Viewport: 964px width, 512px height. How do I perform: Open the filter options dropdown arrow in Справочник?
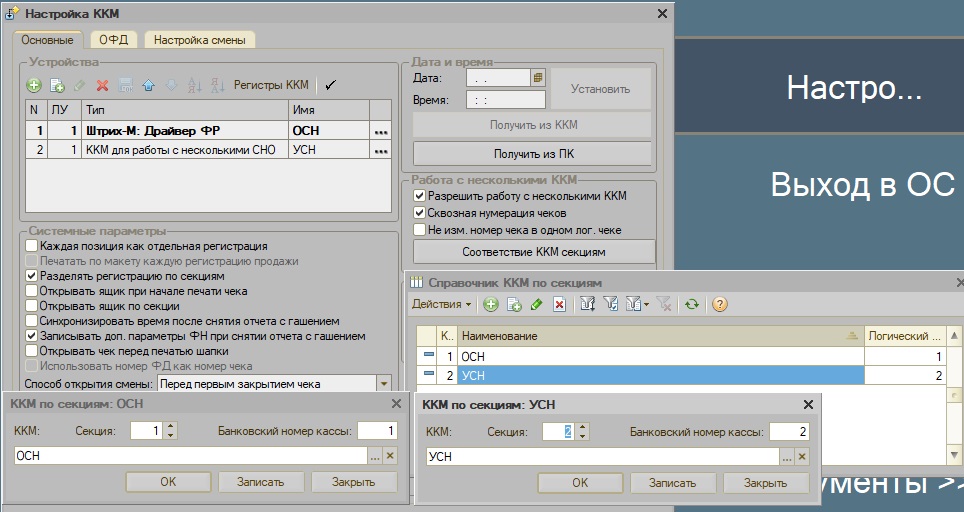point(646,304)
